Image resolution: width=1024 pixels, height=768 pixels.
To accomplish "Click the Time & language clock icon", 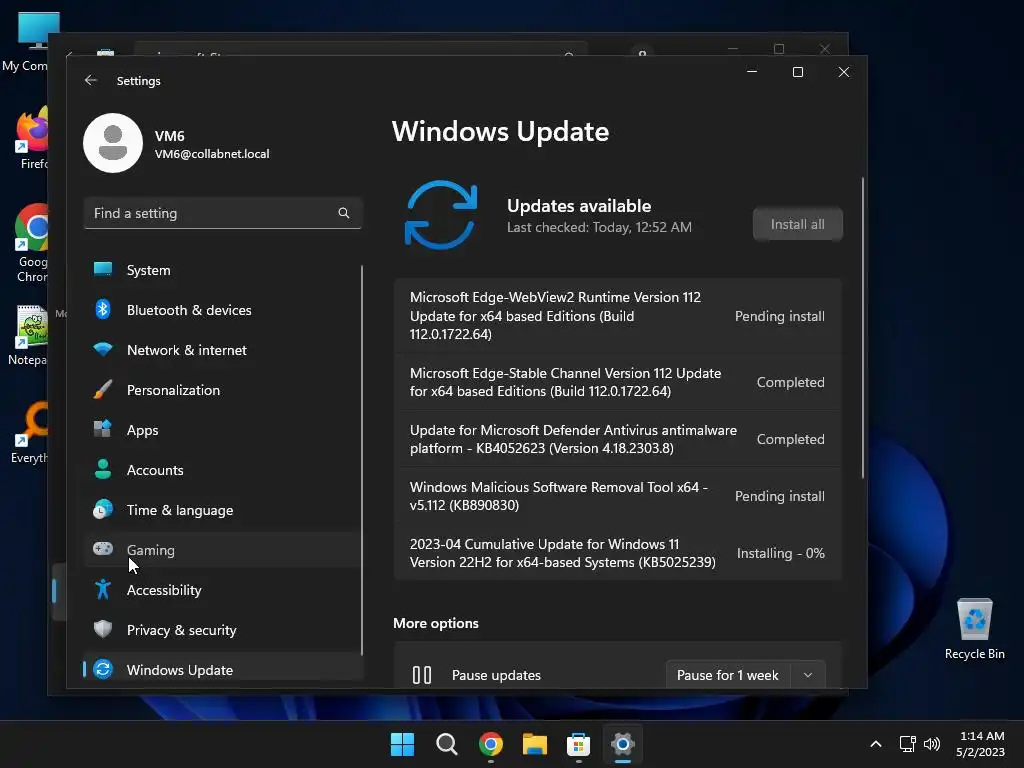I will click(x=103, y=509).
